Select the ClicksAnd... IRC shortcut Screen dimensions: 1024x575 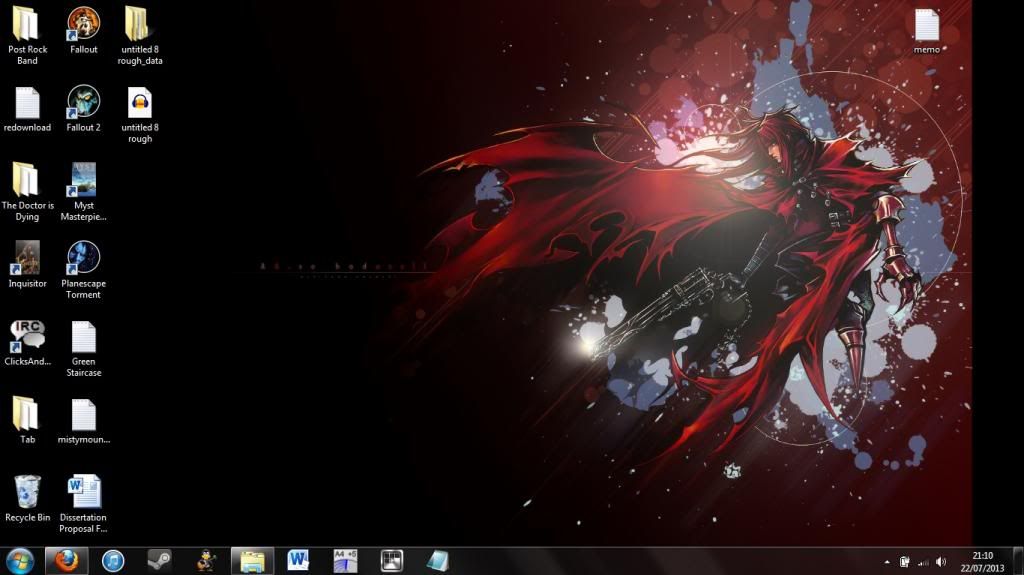point(27,342)
